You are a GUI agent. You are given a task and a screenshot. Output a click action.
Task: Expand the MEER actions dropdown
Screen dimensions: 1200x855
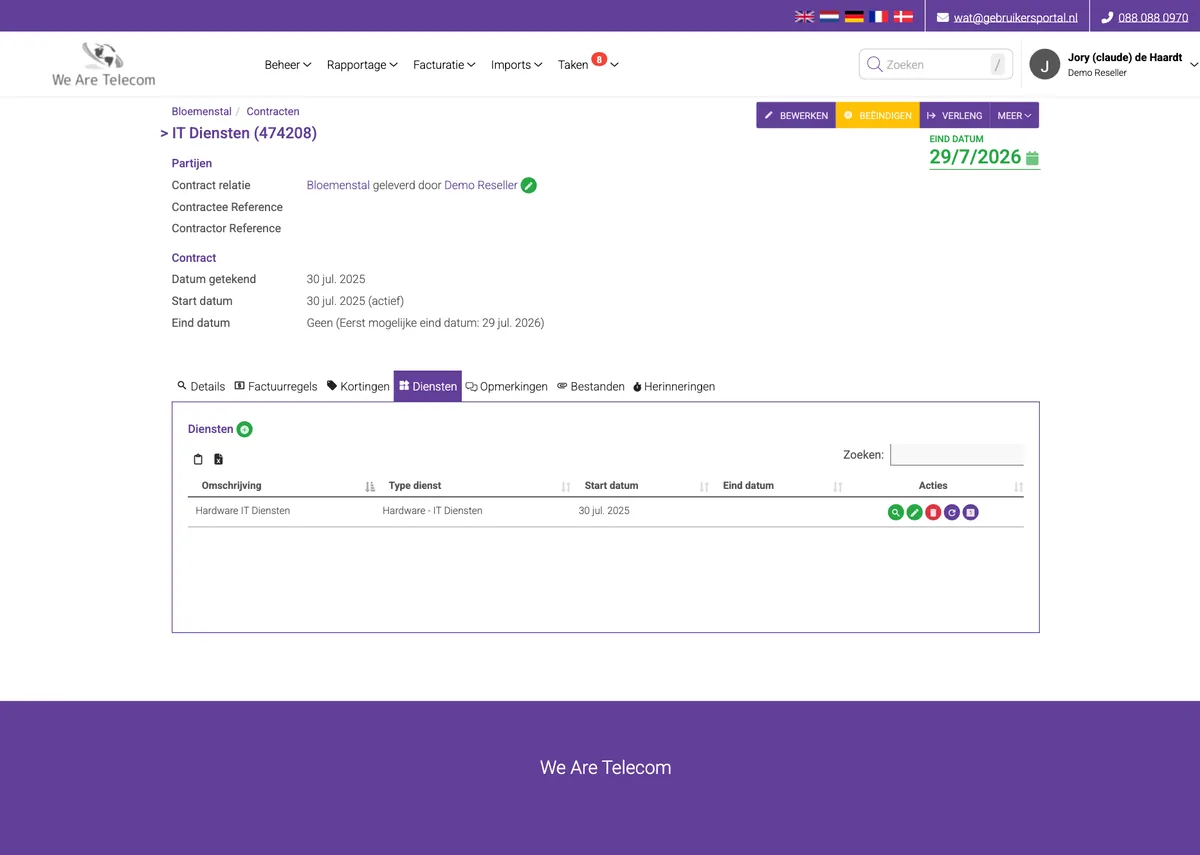coord(1014,115)
